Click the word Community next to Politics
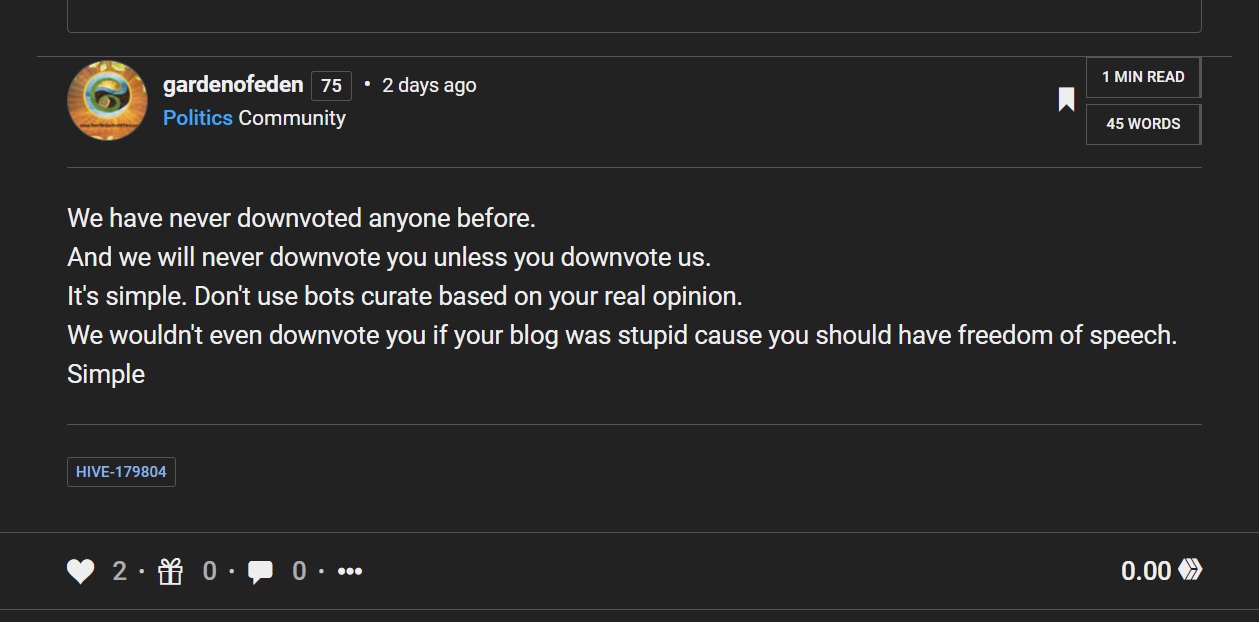This screenshot has height=622, width=1259. pos(292,118)
